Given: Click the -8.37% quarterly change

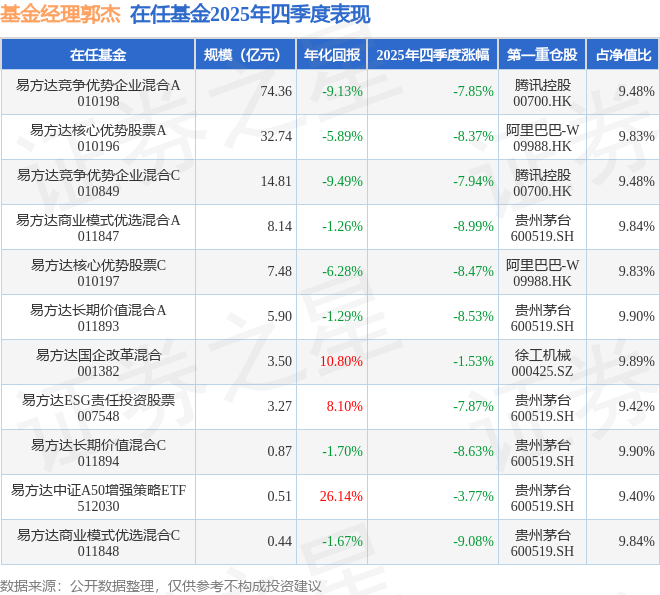Looking at the screenshot, I should point(473,136).
